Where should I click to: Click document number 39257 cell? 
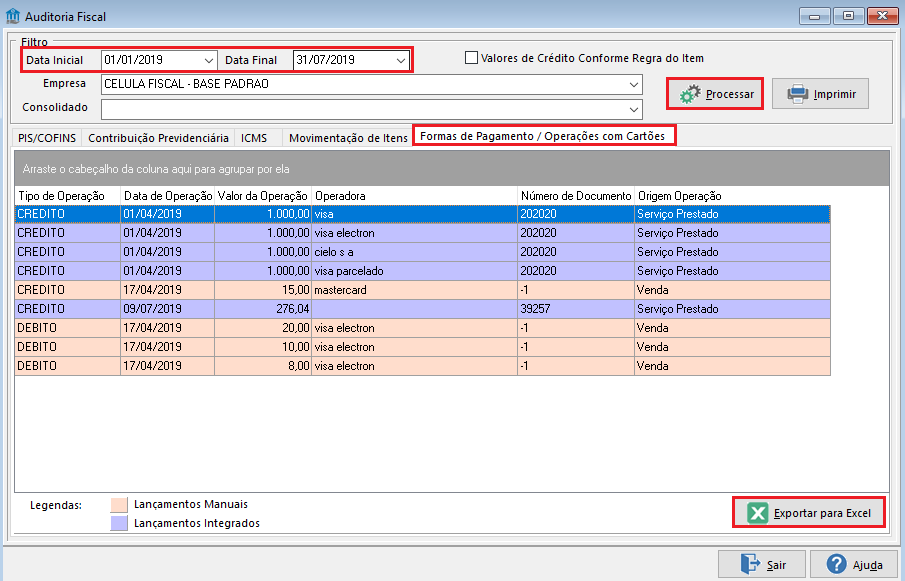(576, 309)
